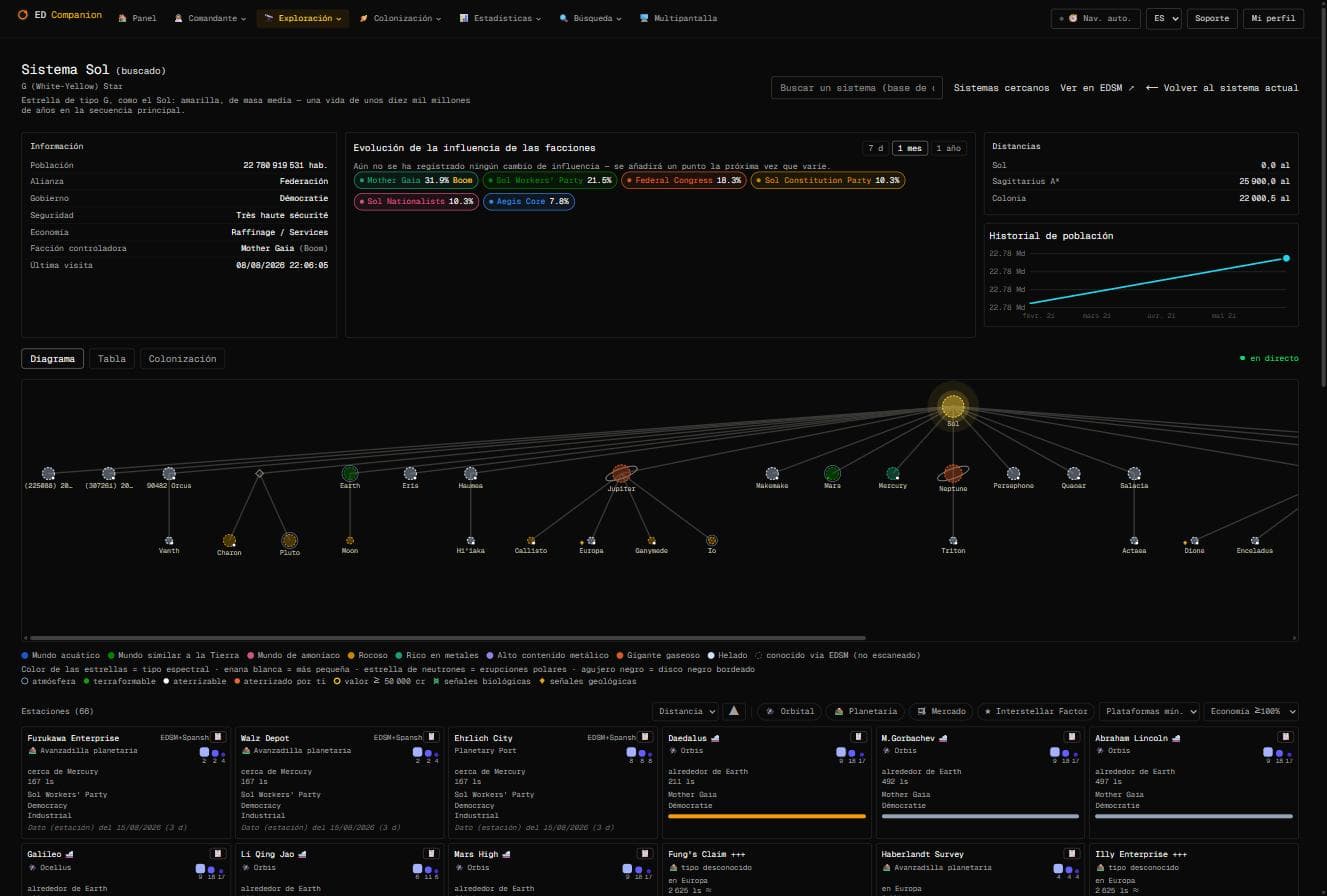Select the Charon body icon
Image resolution: width=1327 pixels, height=896 pixels.
229,540
